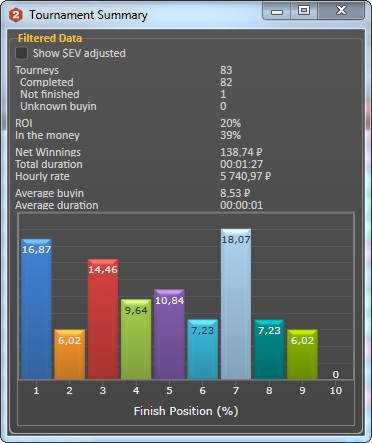Click the ROI value 20%
The image size is (372, 443).
coord(230,123)
